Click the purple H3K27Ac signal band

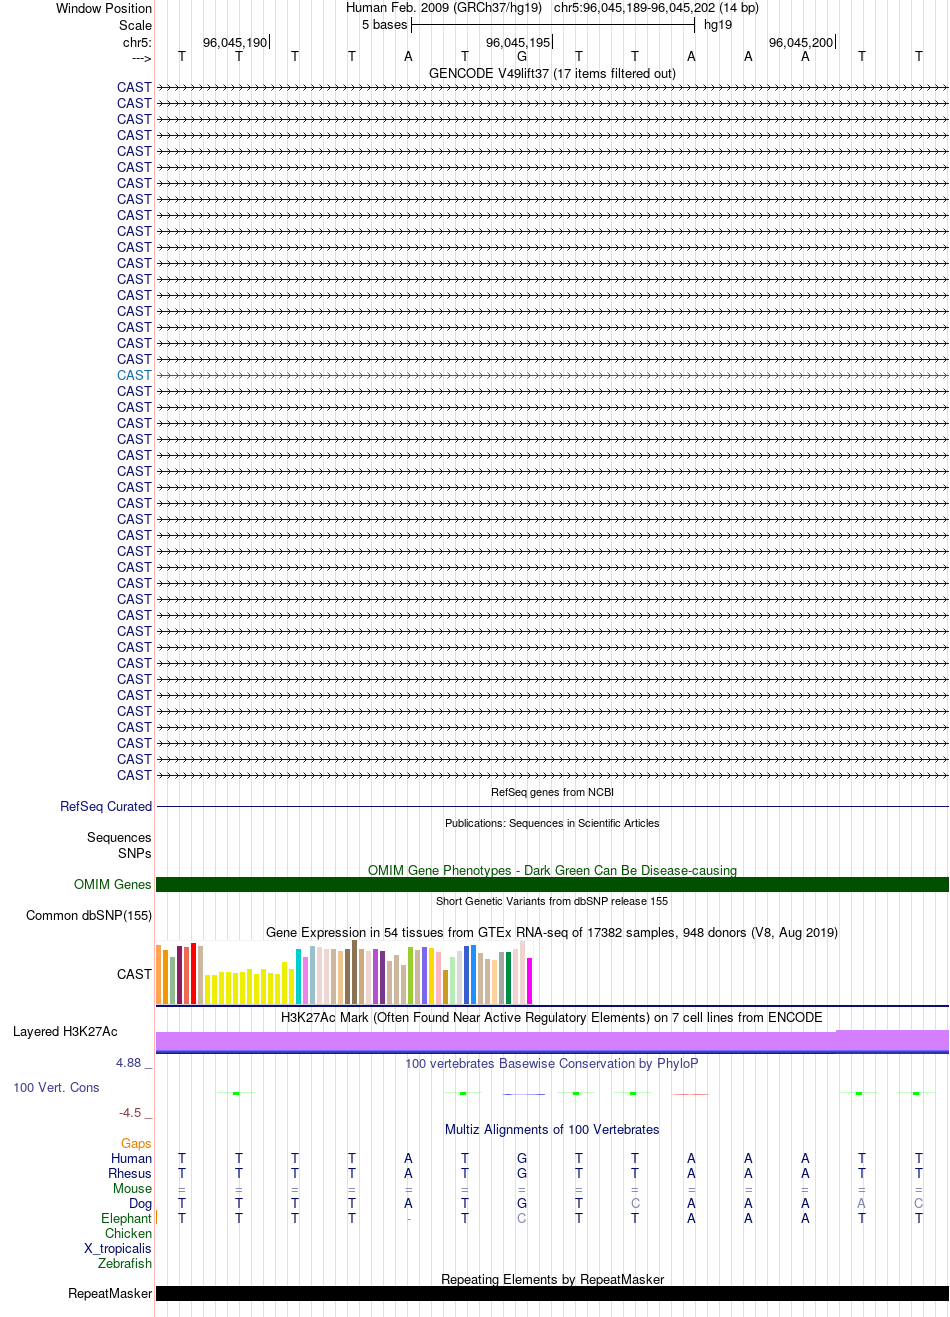552,1041
